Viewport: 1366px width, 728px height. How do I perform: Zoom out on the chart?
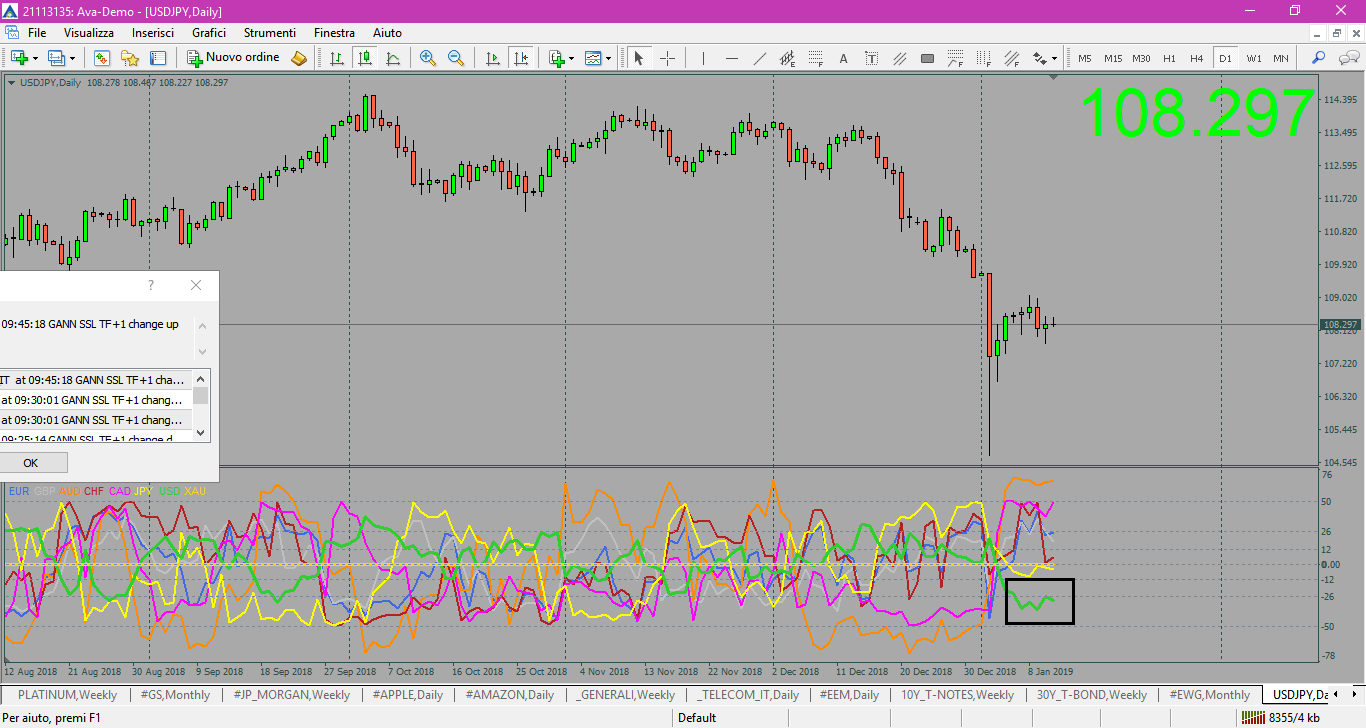[456, 58]
